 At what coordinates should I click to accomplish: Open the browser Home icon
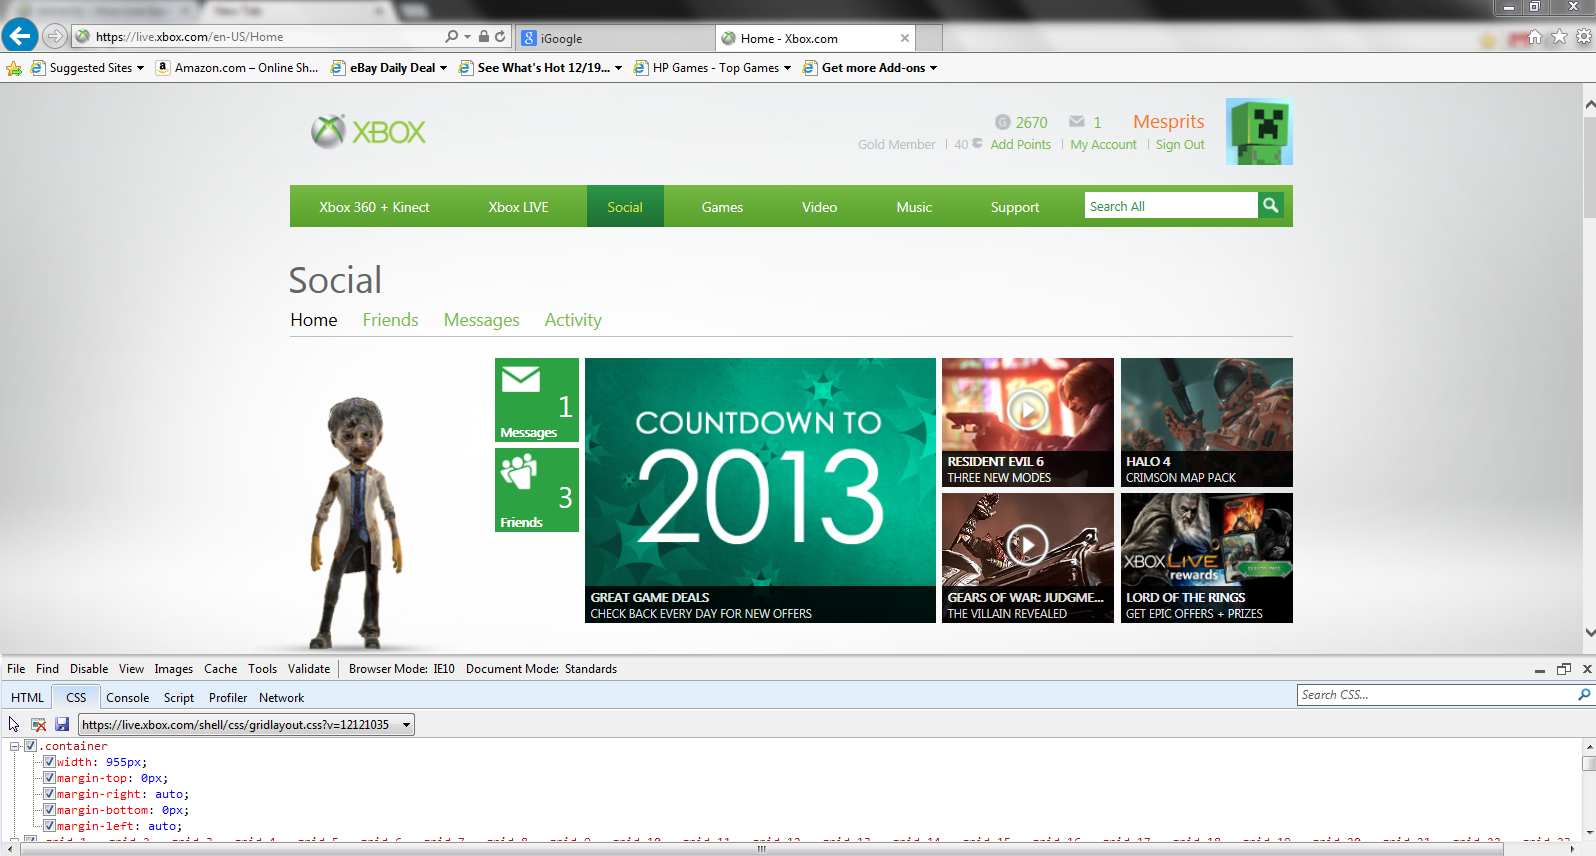point(1535,37)
